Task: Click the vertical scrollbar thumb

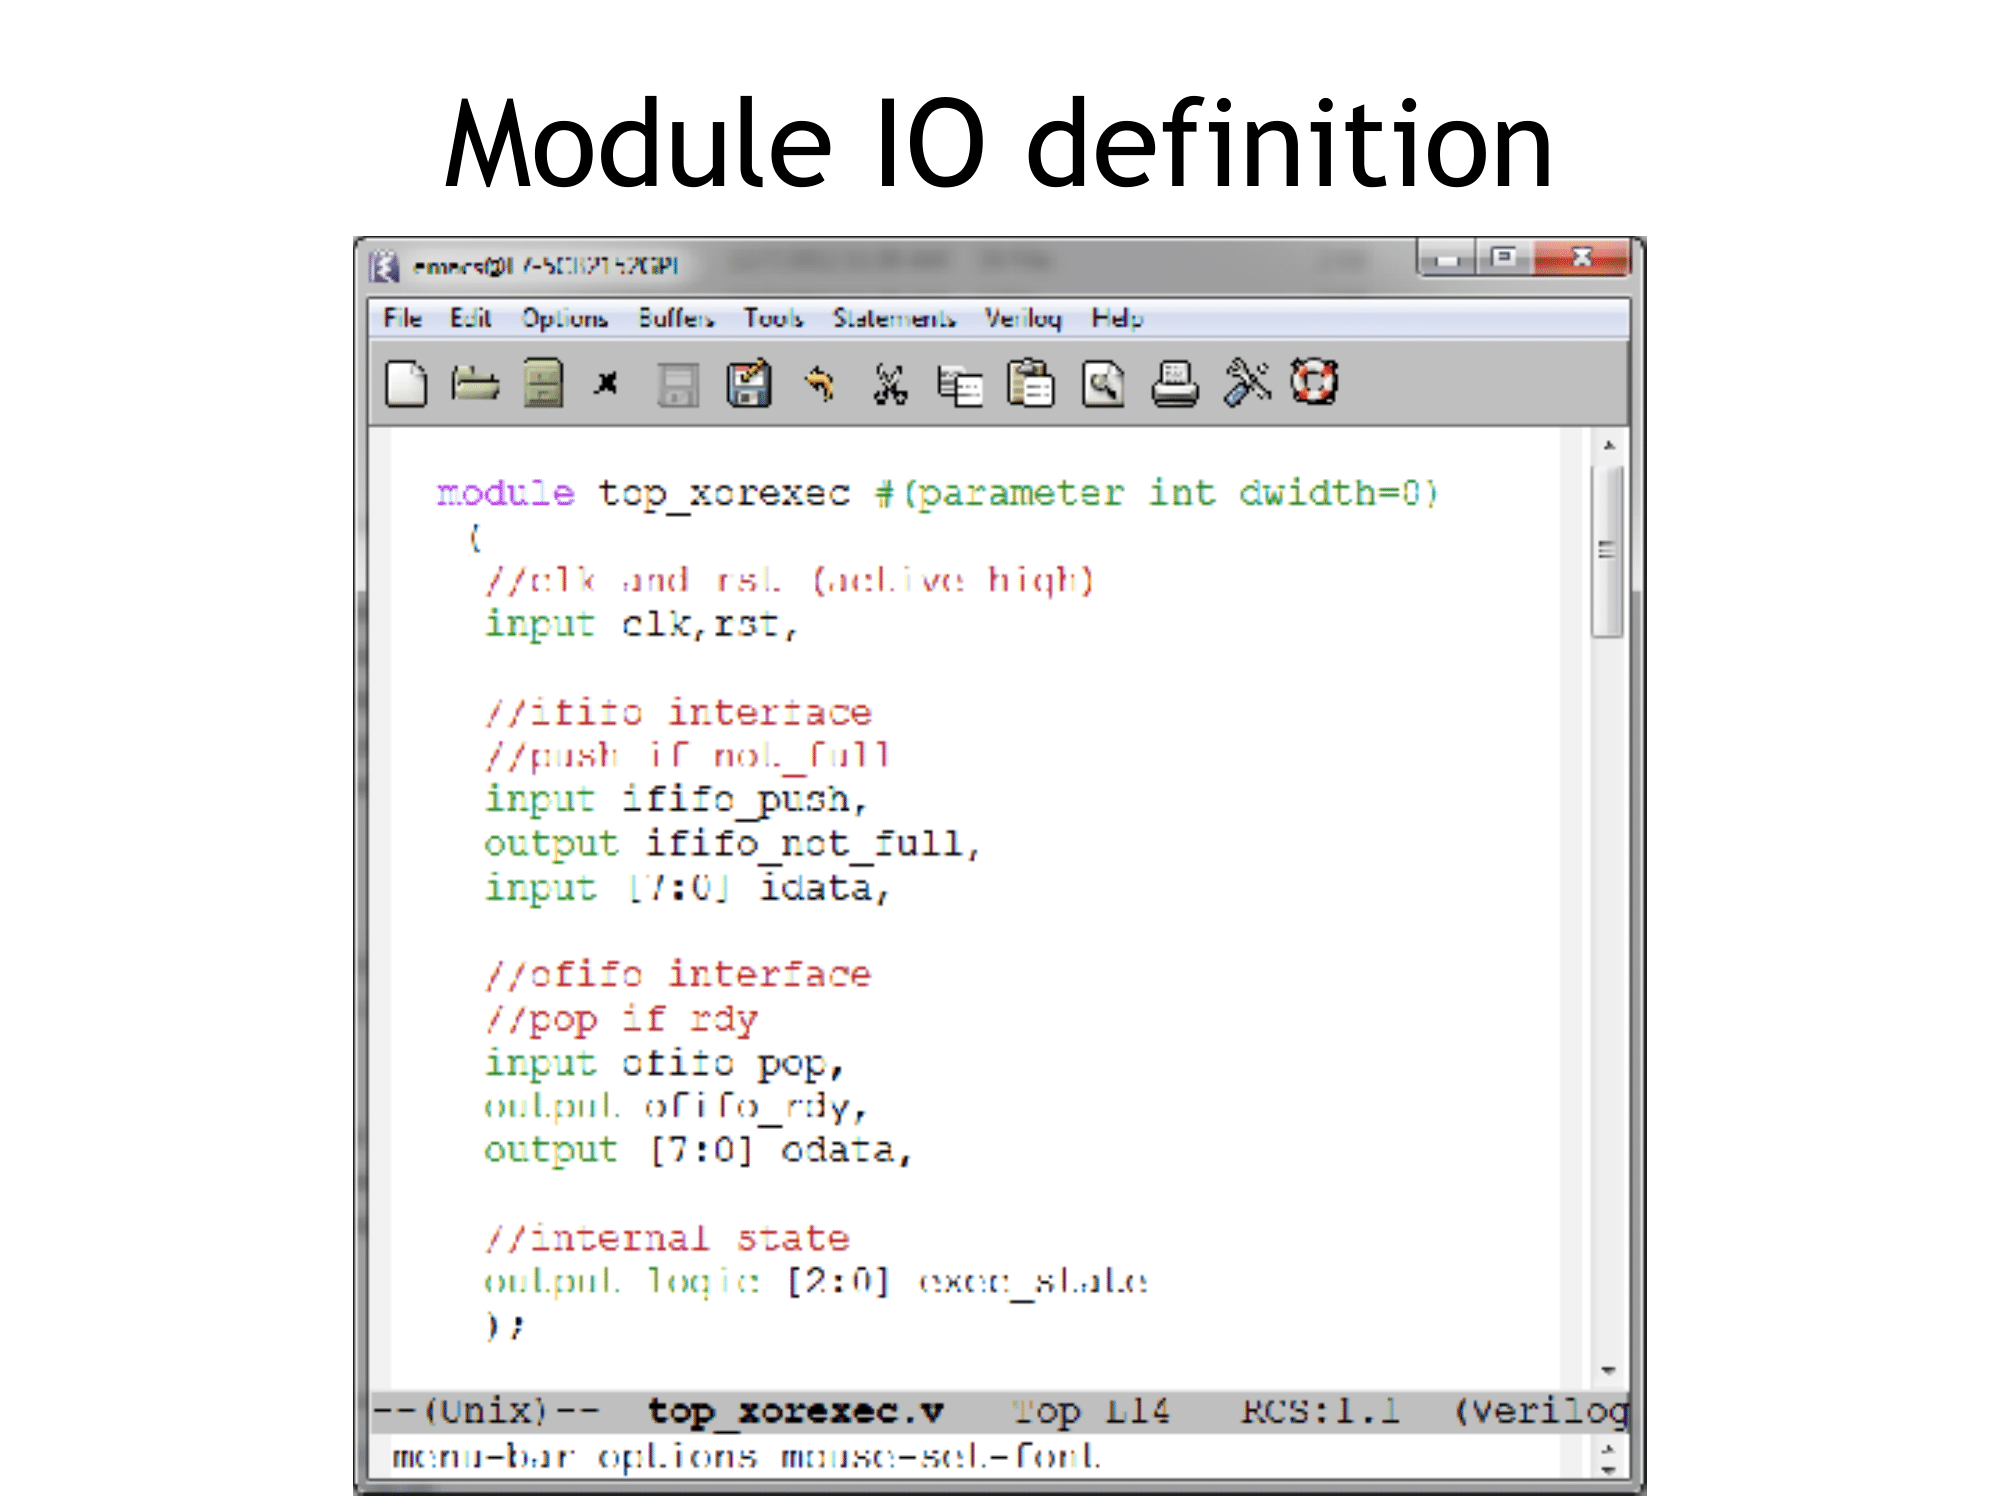Action: [1607, 552]
